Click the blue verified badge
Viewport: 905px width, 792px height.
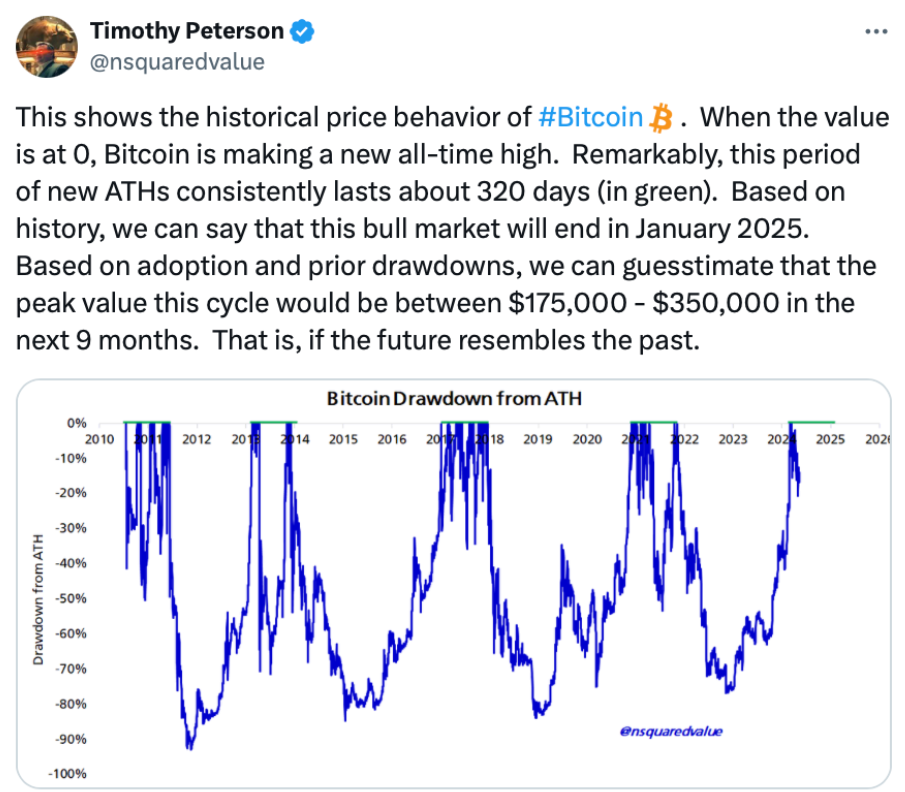tap(302, 31)
